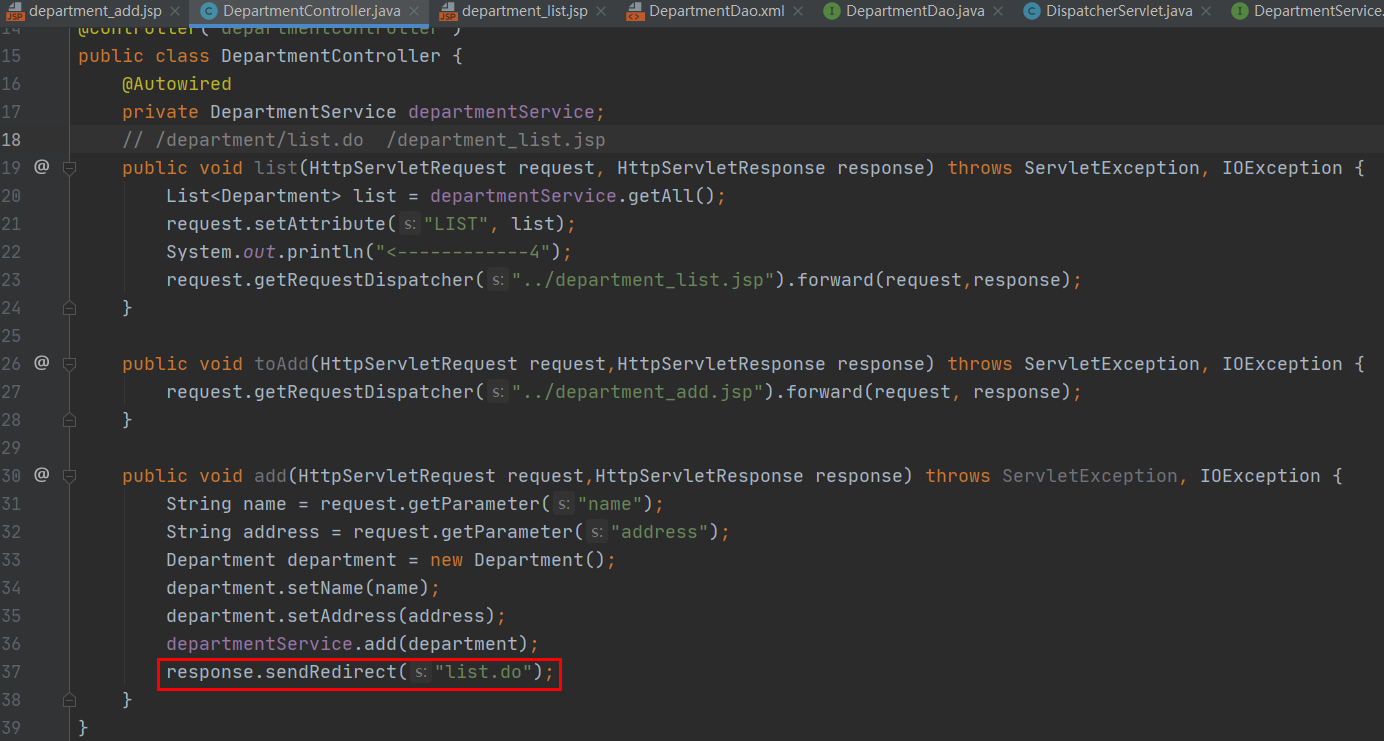Click the JSP file icon of department_add.jsp
1384x741 pixels.
[14, 12]
